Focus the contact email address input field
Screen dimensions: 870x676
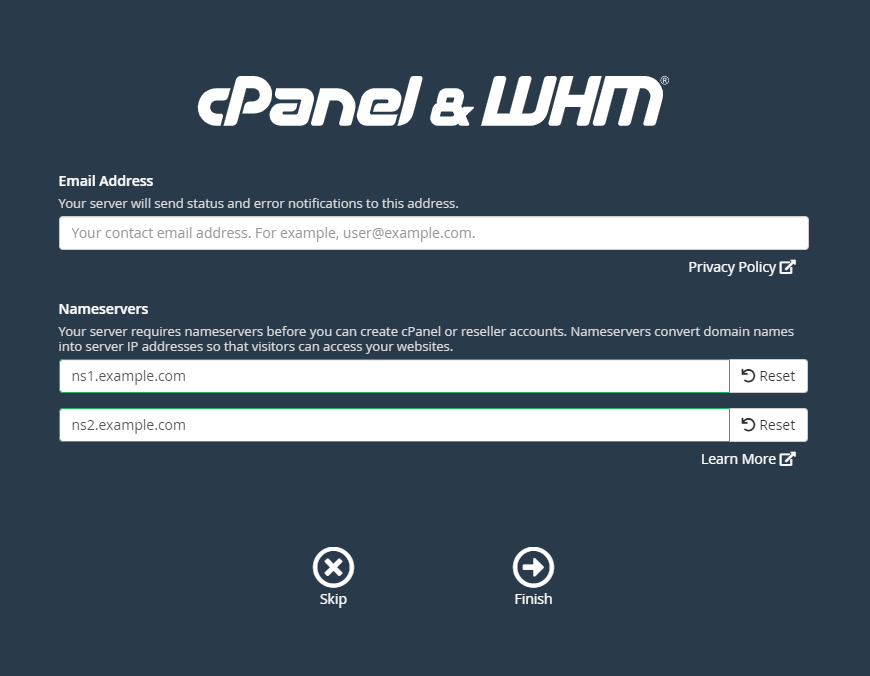(433, 233)
